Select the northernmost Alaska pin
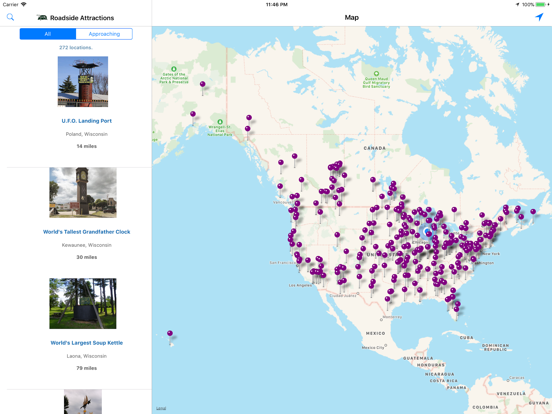 (x=202, y=84)
